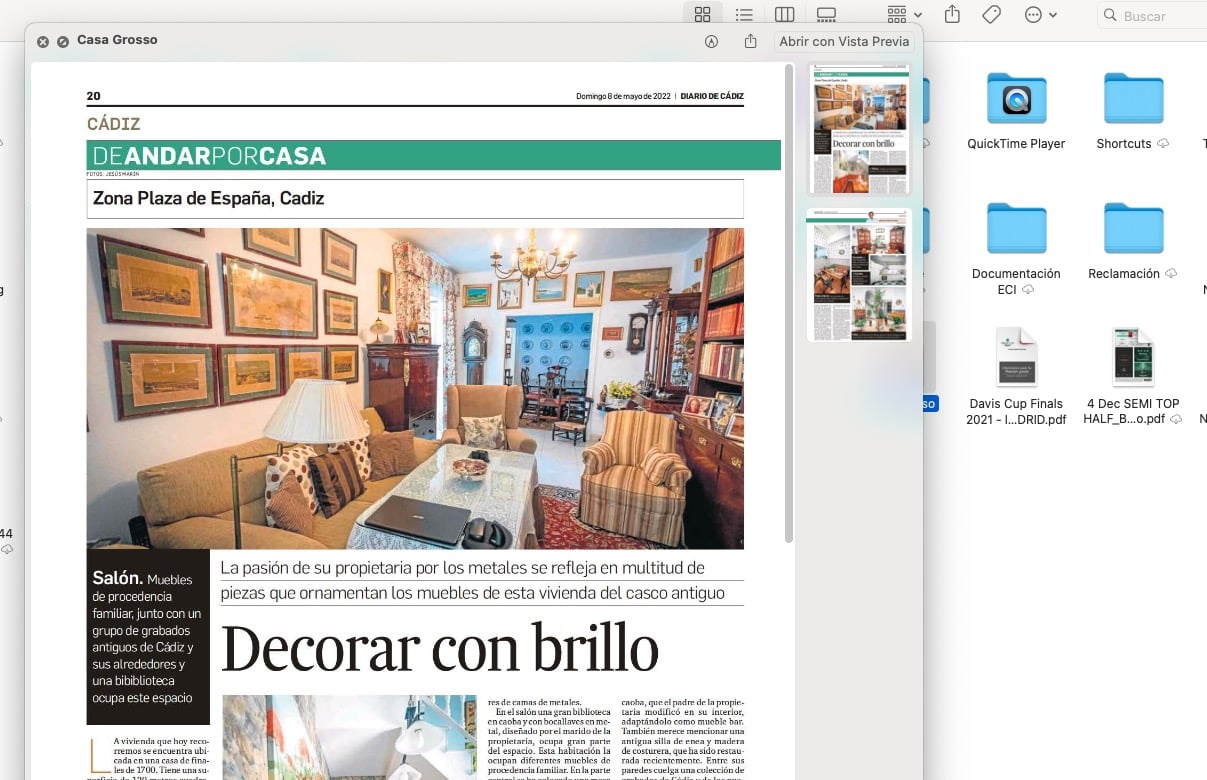Viewport: 1207px width, 780px height.
Task: Download Shortcuts via its iCloud icon
Action: [x=1163, y=144]
